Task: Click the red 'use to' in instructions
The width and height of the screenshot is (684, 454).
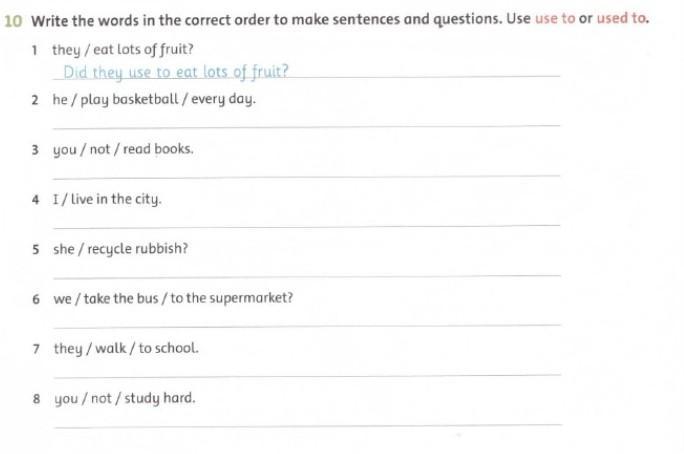Action: 555,19
